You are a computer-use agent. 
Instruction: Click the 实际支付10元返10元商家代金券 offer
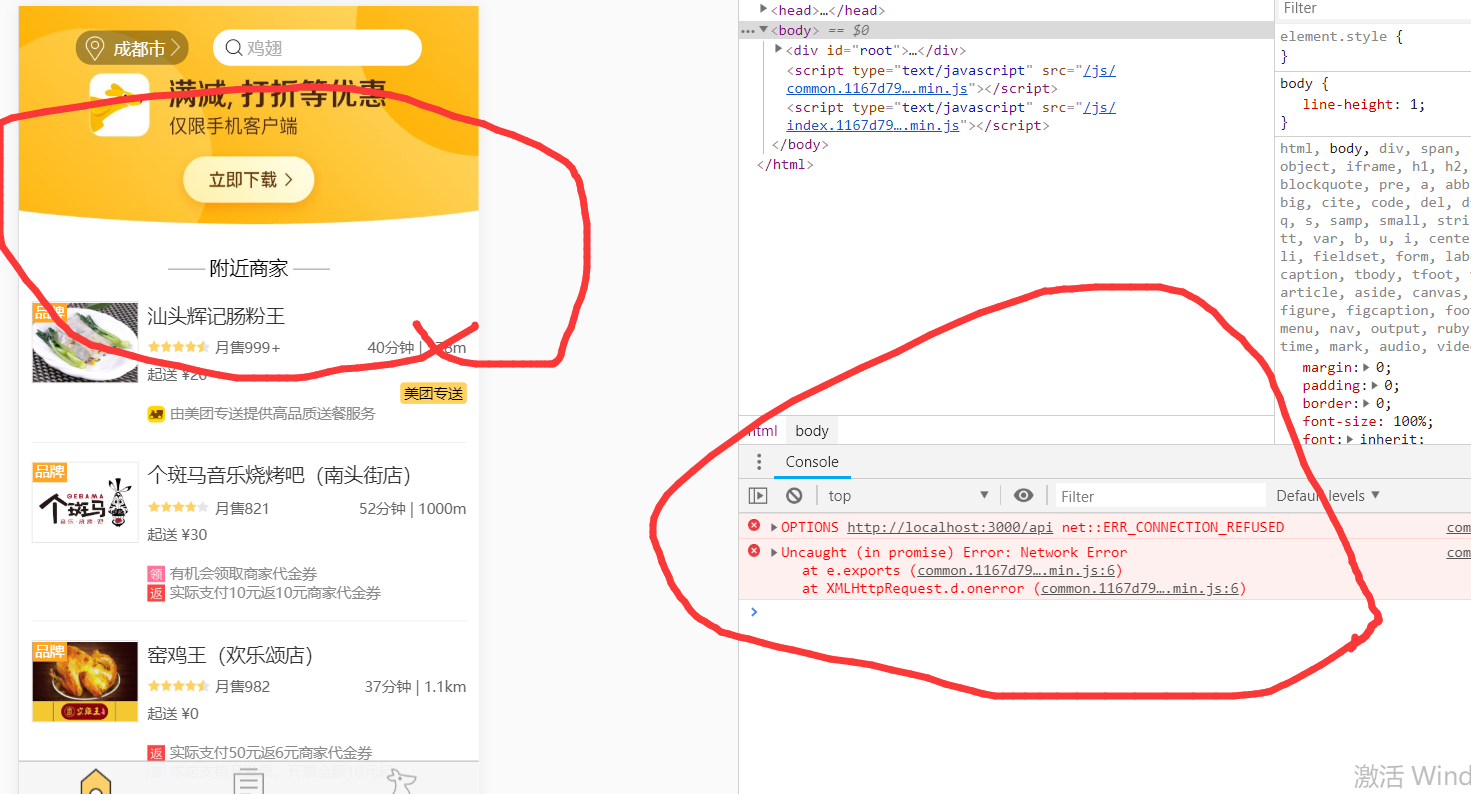[x=275, y=593]
